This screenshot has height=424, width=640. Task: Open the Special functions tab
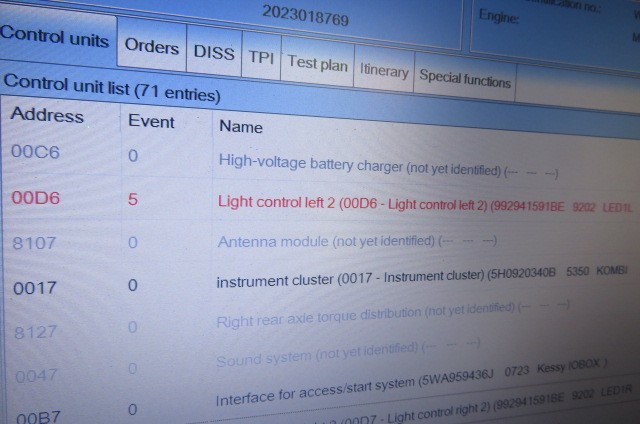465,77
